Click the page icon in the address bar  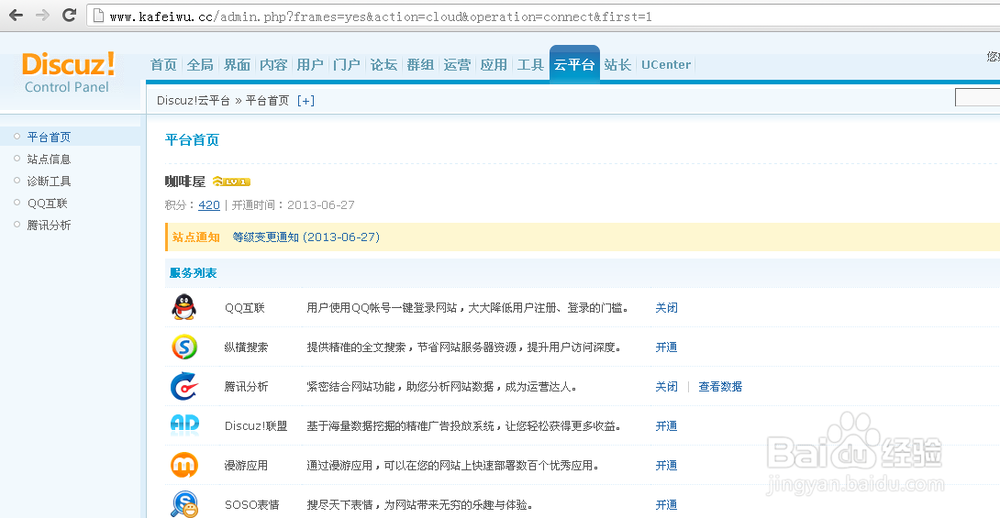pos(99,16)
